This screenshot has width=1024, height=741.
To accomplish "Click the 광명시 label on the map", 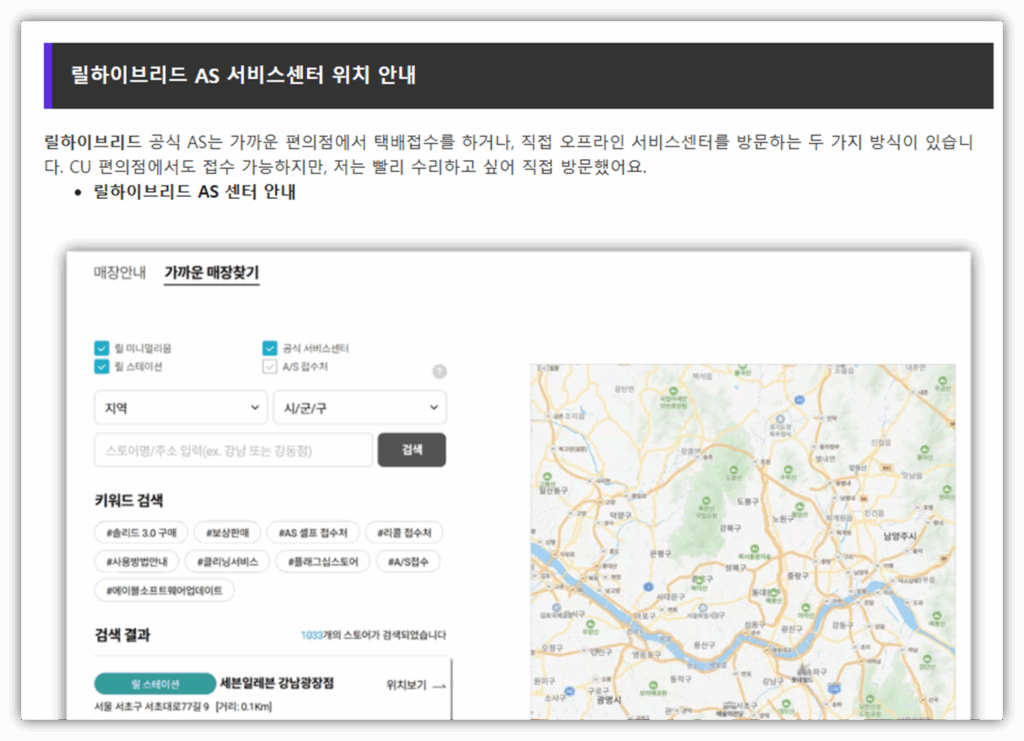I will pyautogui.click(x=609, y=699).
